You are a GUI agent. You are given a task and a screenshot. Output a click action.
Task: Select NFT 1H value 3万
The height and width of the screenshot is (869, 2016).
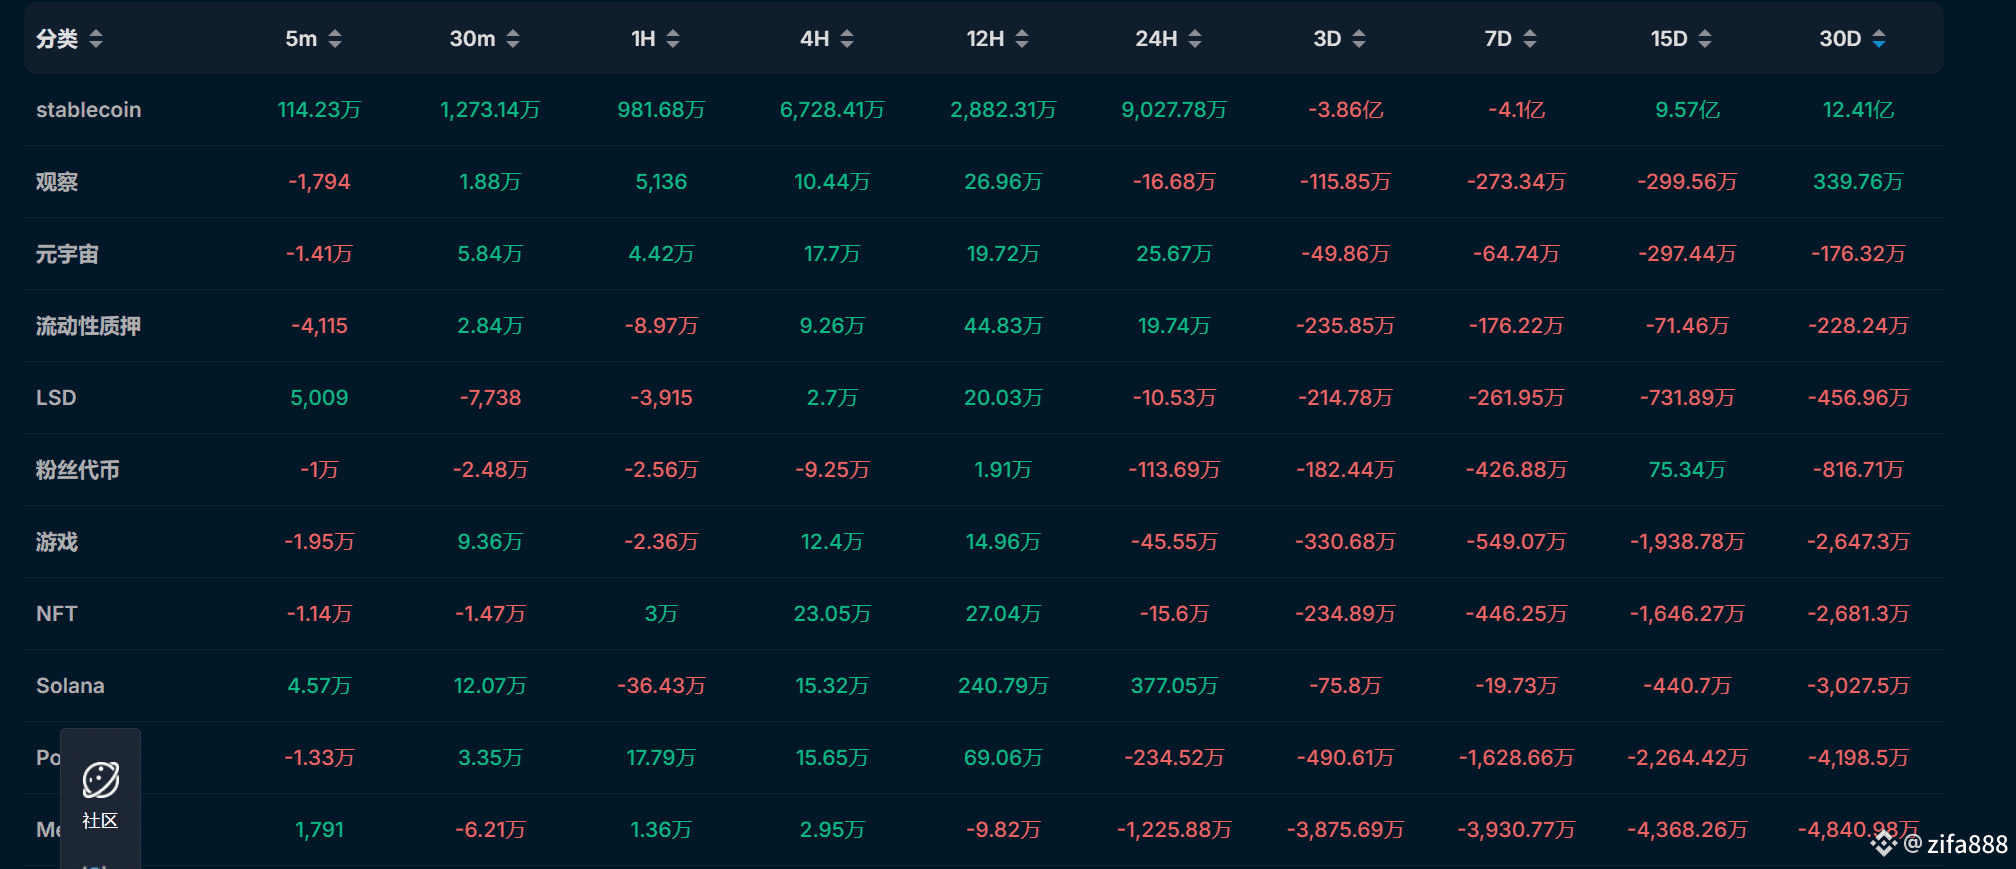pyautogui.click(x=661, y=614)
